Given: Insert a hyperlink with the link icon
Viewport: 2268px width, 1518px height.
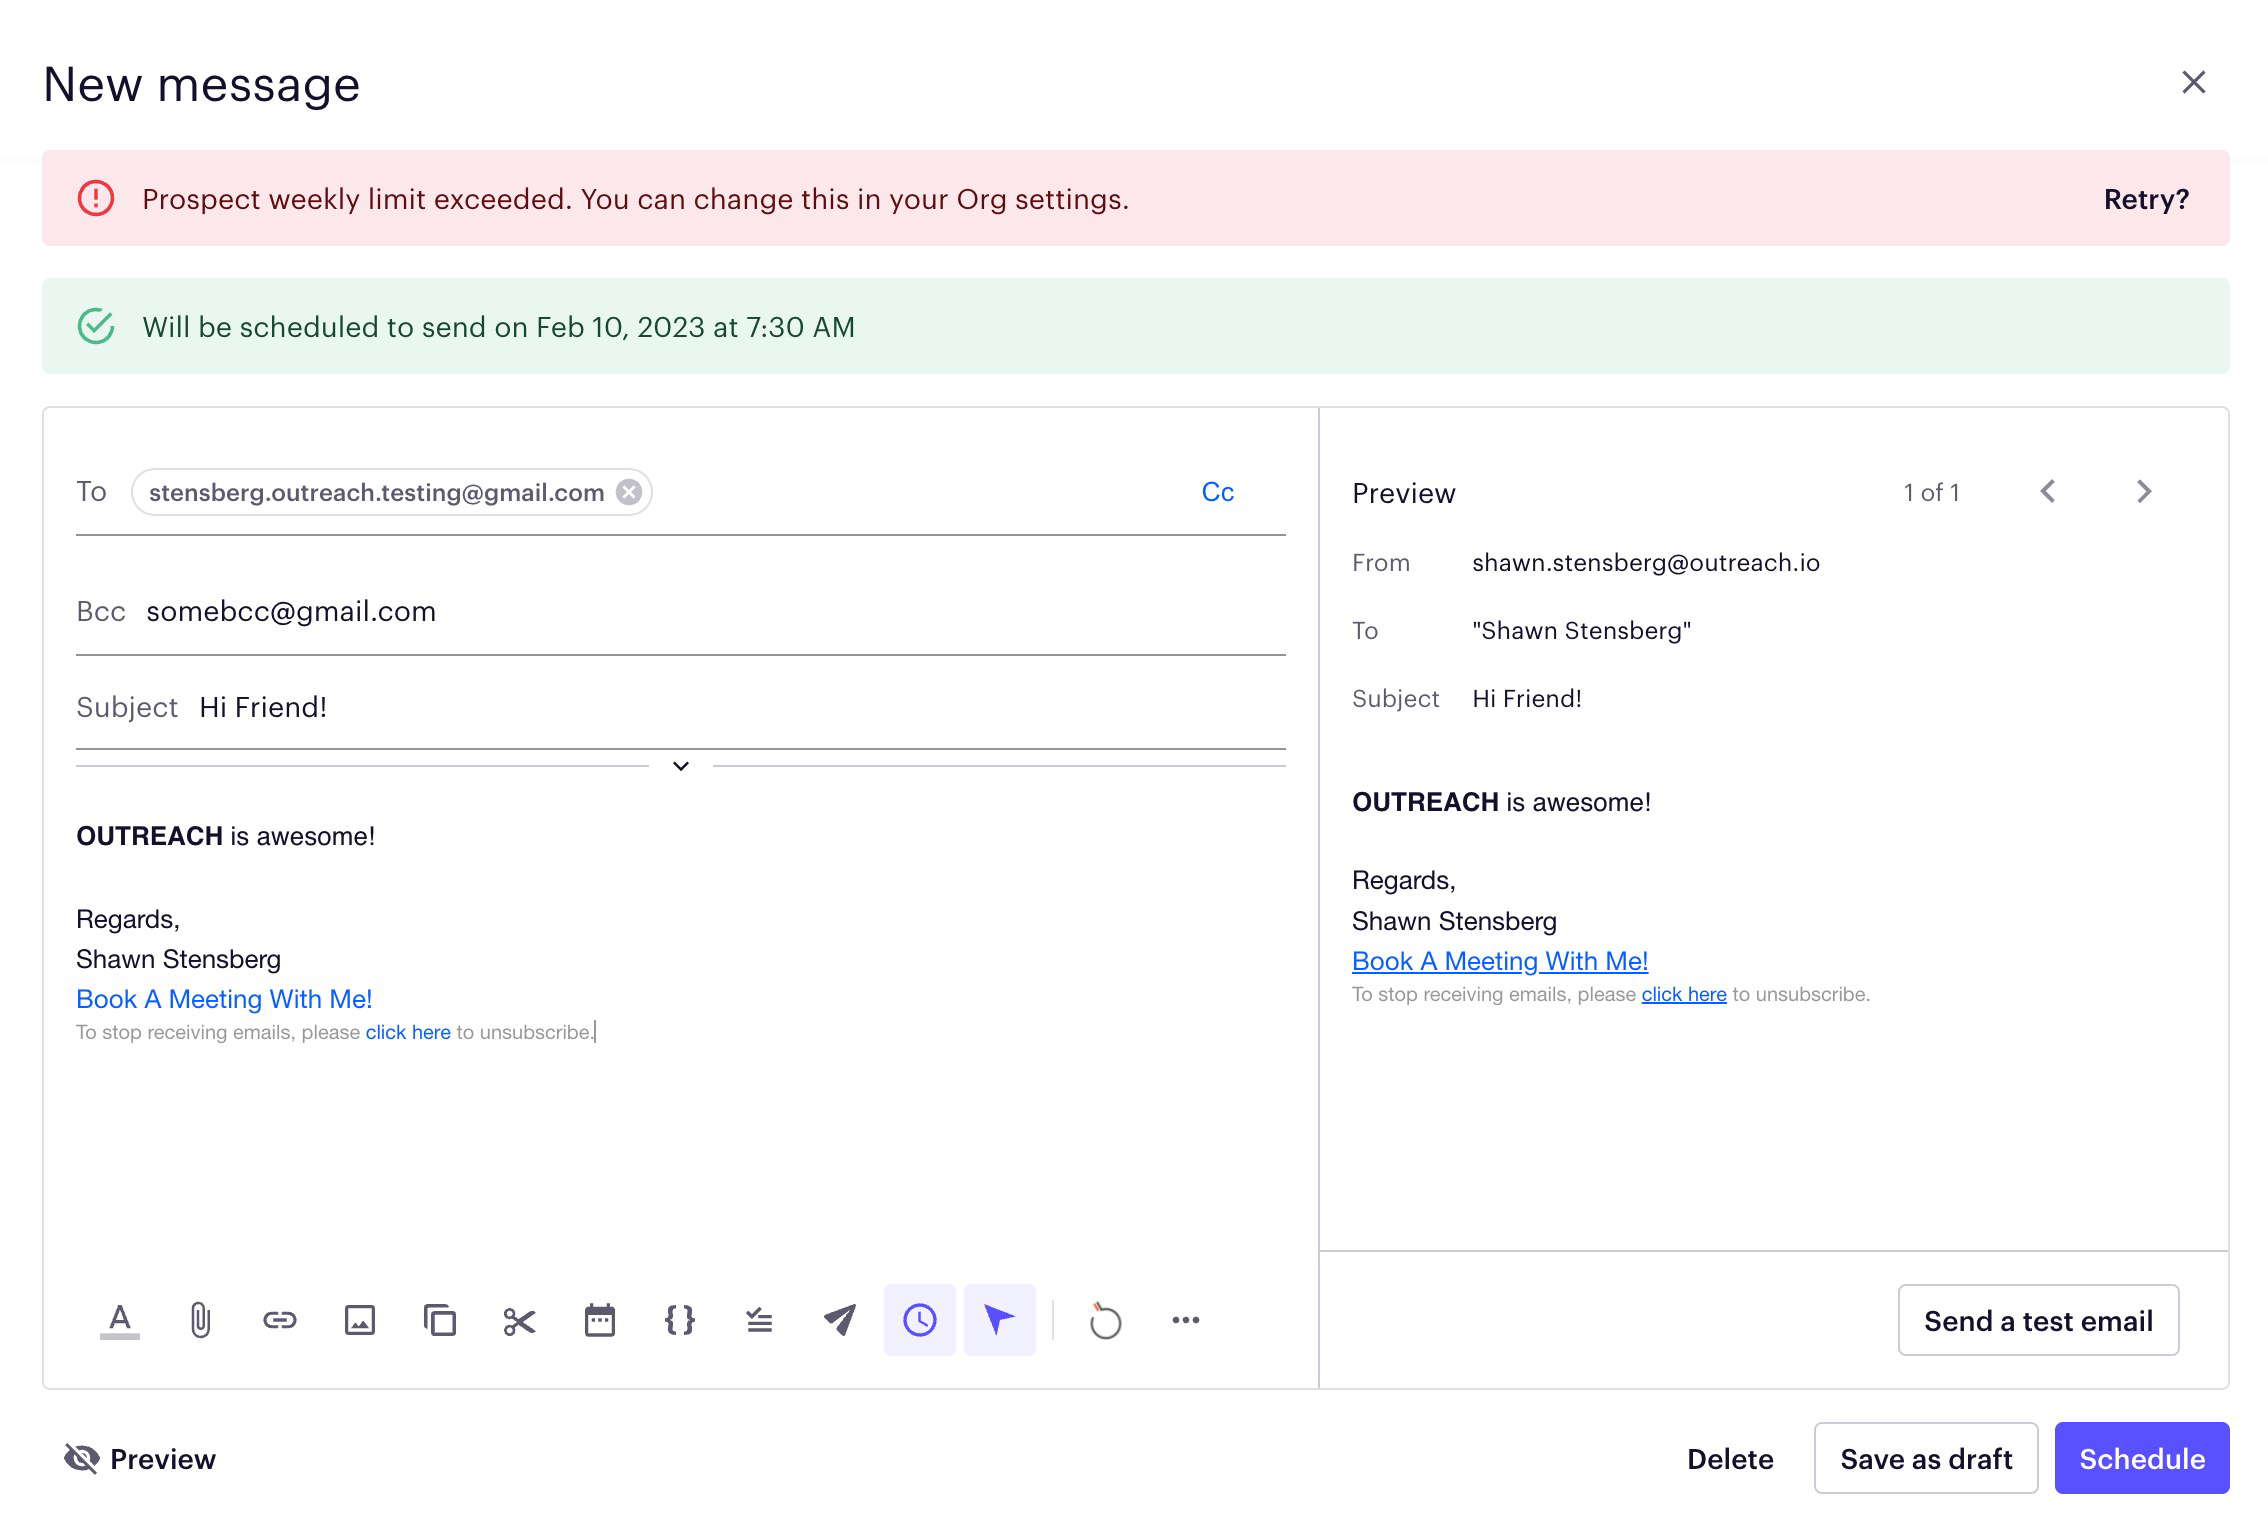Looking at the screenshot, I should pyautogui.click(x=280, y=1320).
